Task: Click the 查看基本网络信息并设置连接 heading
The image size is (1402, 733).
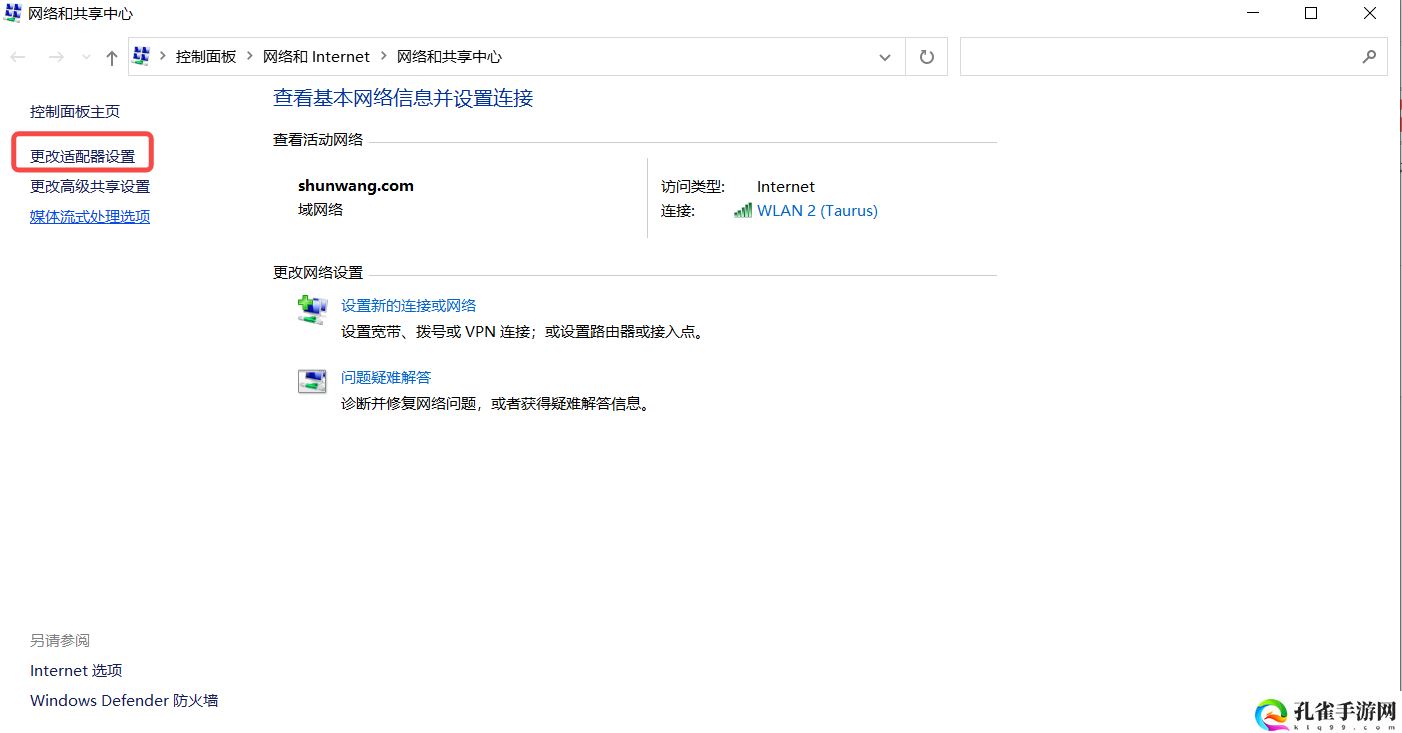Action: click(403, 98)
